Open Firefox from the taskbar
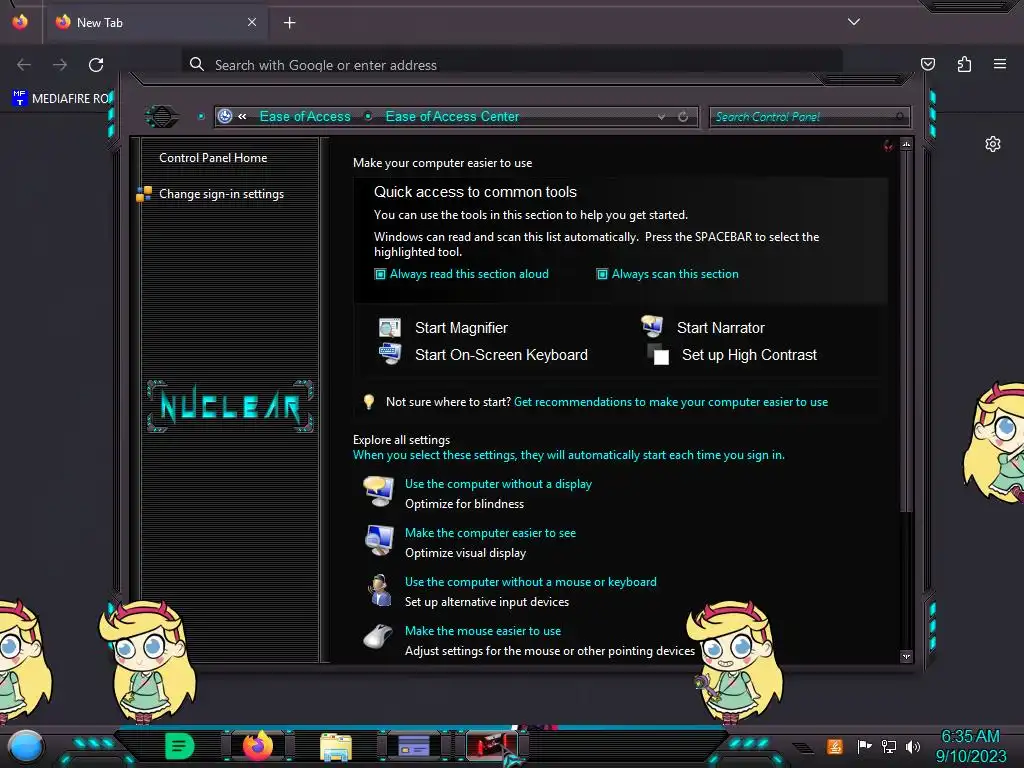 257,745
